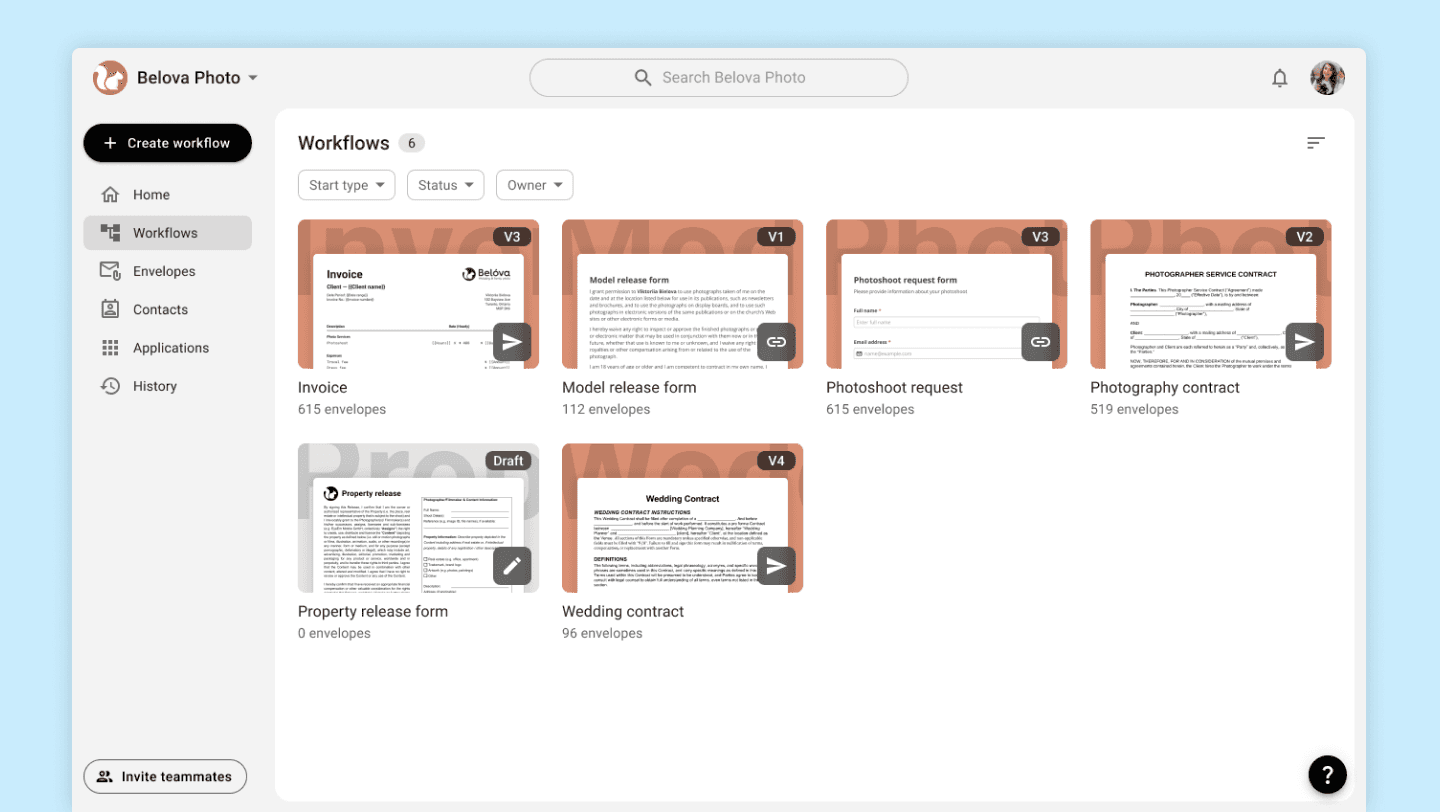Image resolution: width=1440 pixels, height=812 pixels.
Task: Open Envelopes in the sidebar
Action: (x=168, y=271)
